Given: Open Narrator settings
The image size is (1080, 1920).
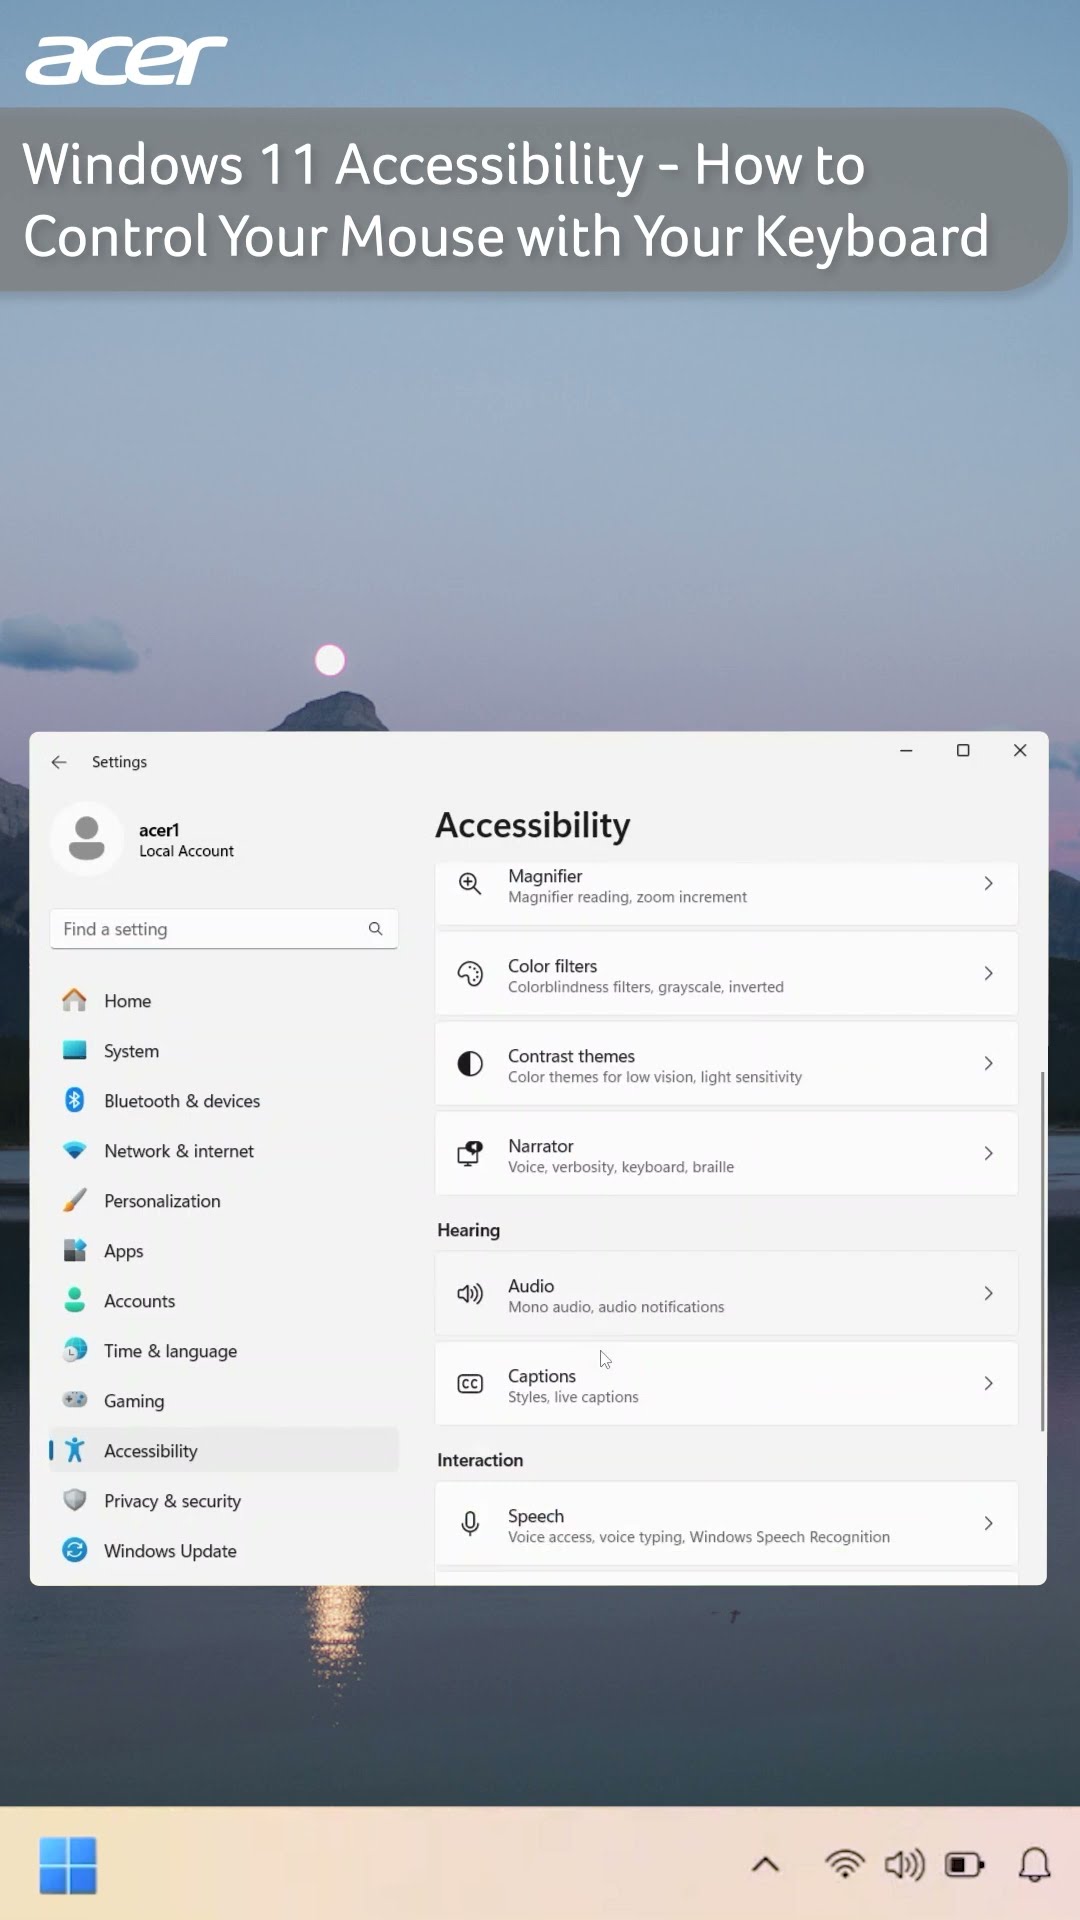Looking at the screenshot, I should tap(726, 1154).
